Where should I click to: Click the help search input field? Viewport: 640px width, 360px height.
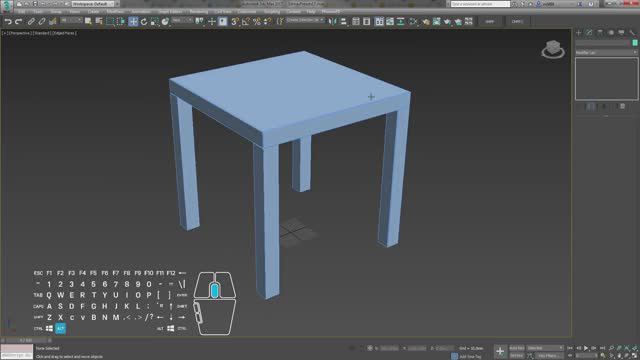[480, 4]
